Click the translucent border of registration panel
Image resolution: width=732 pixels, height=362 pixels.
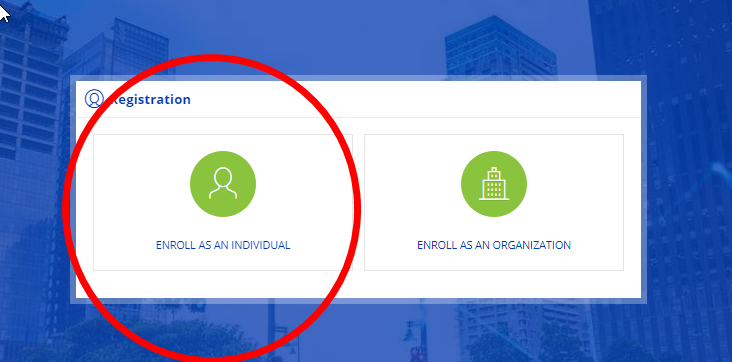tap(359, 78)
